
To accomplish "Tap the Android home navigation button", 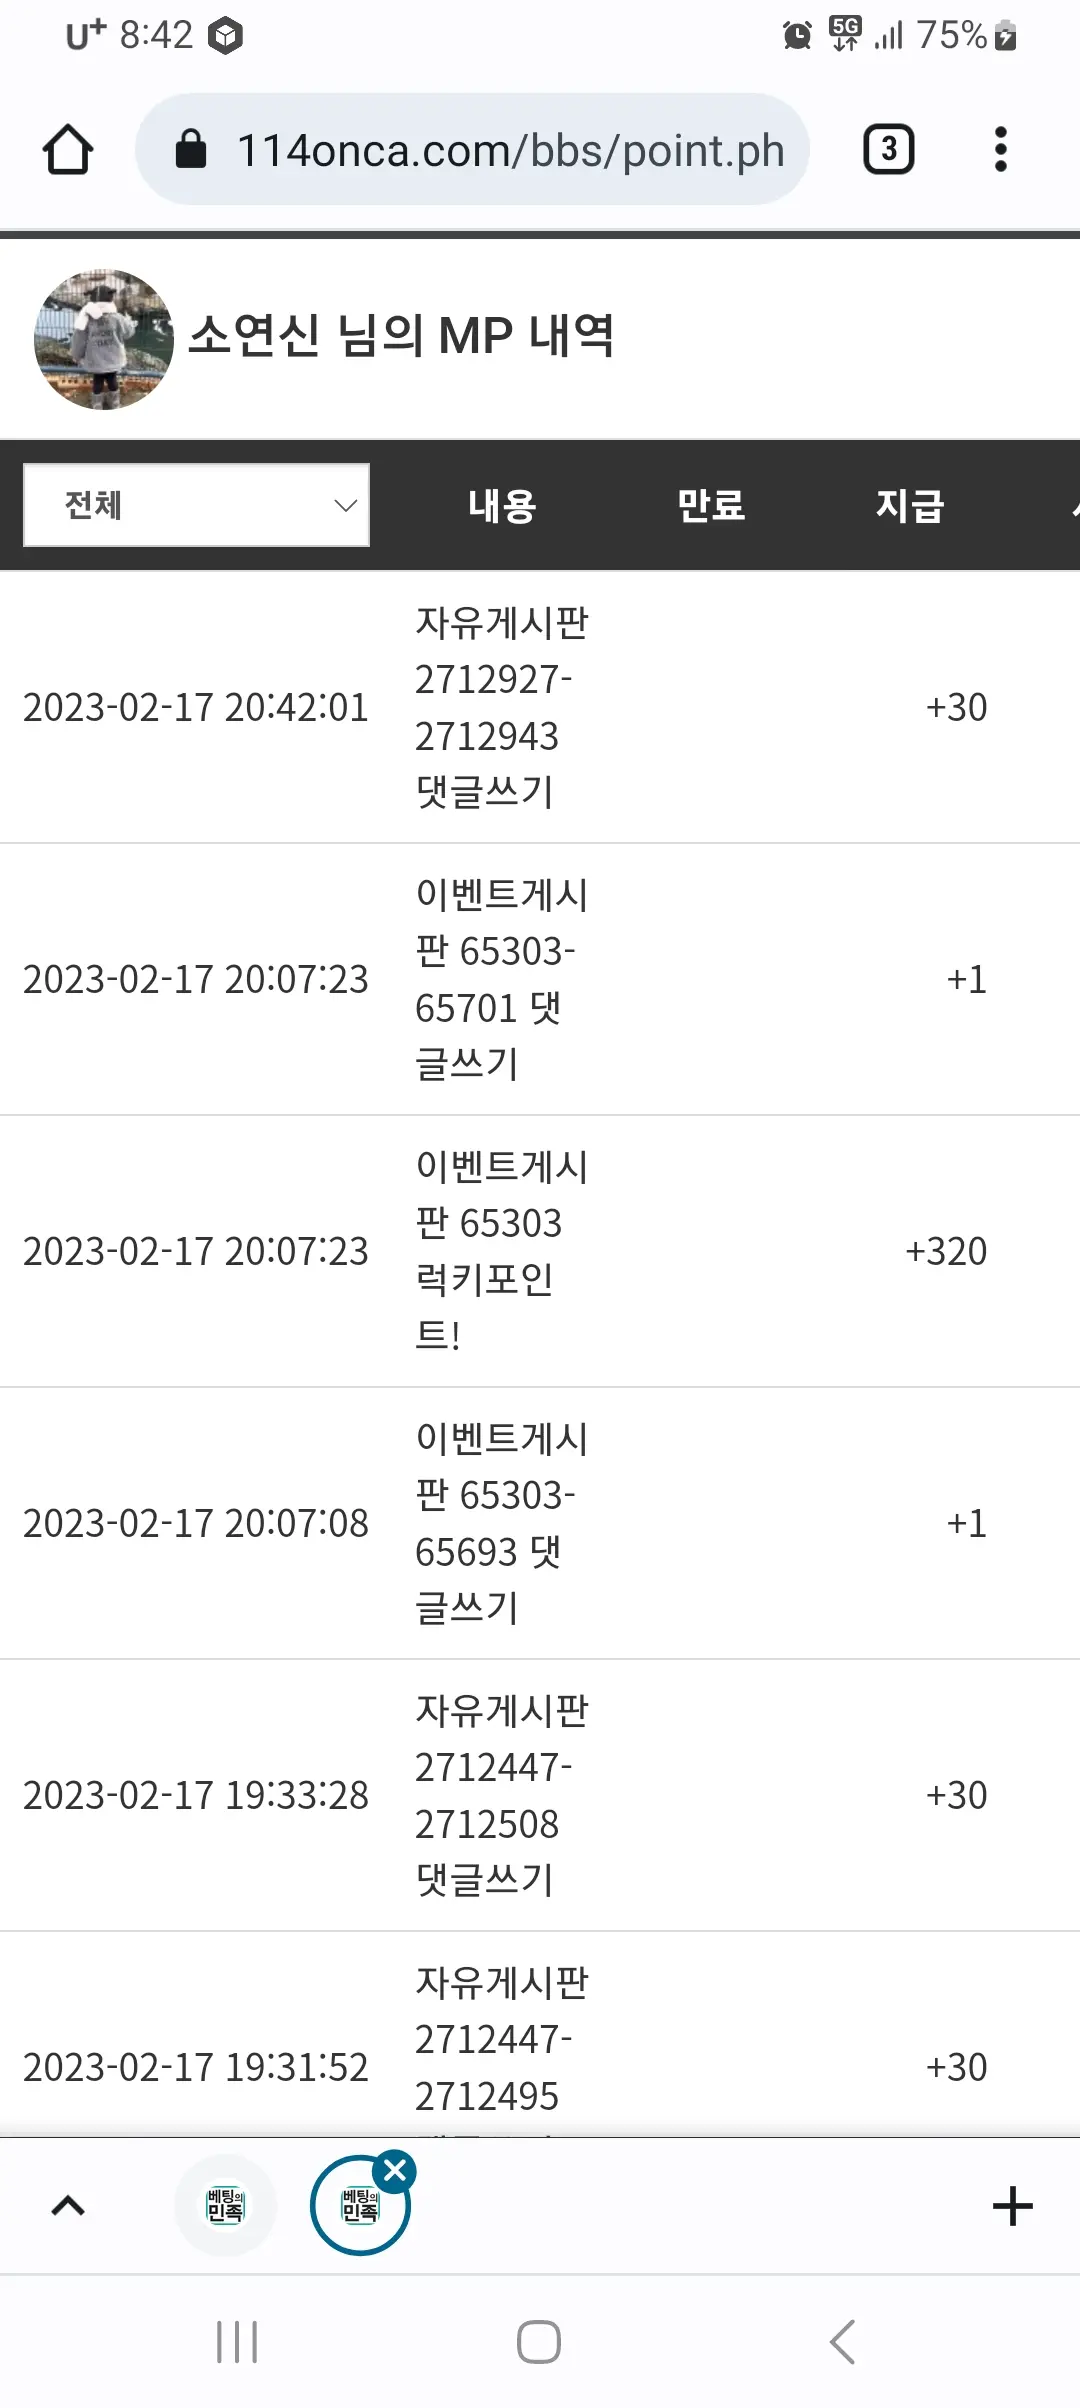I will 539,2342.
